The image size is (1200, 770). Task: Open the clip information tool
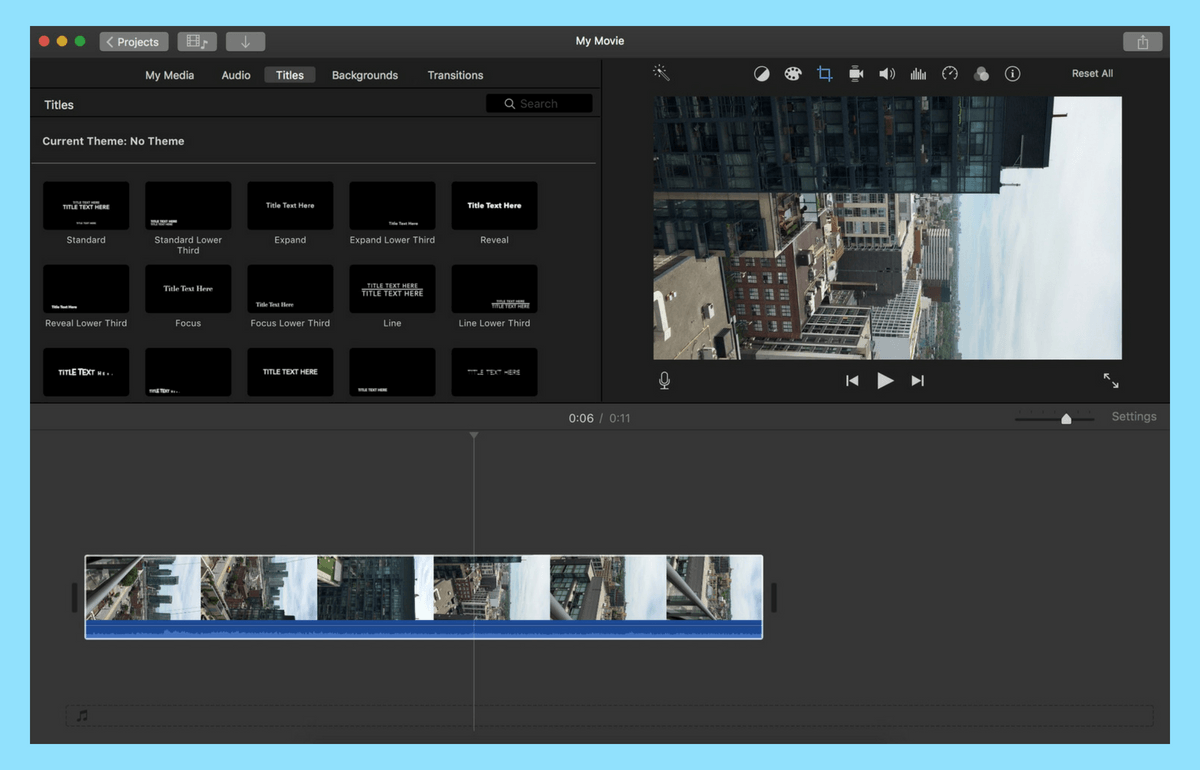1013,74
